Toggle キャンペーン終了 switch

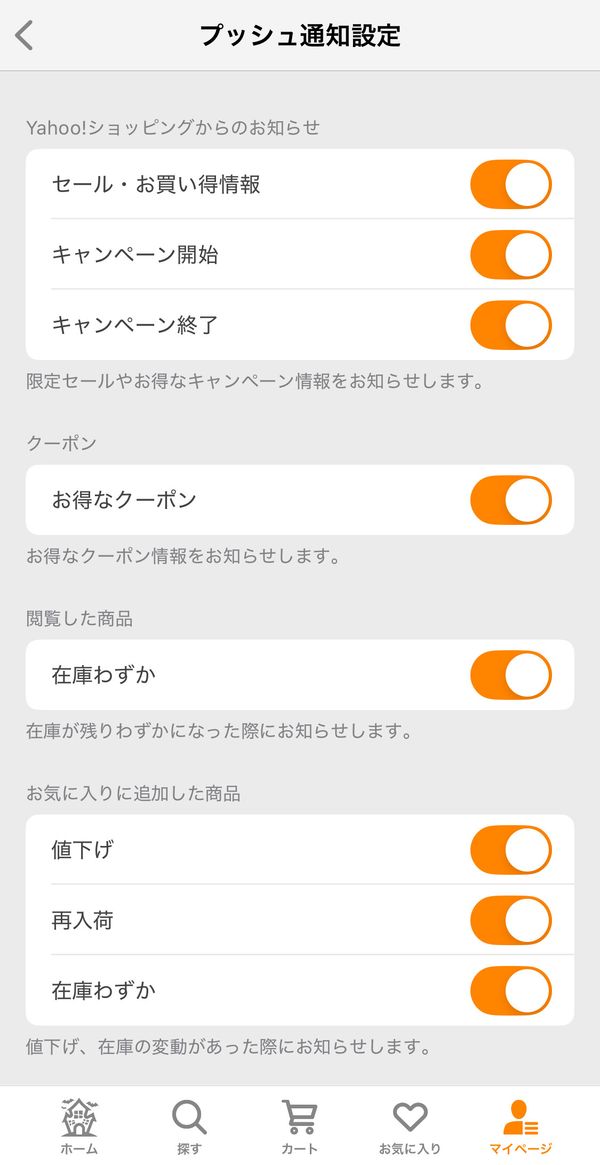pos(511,325)
